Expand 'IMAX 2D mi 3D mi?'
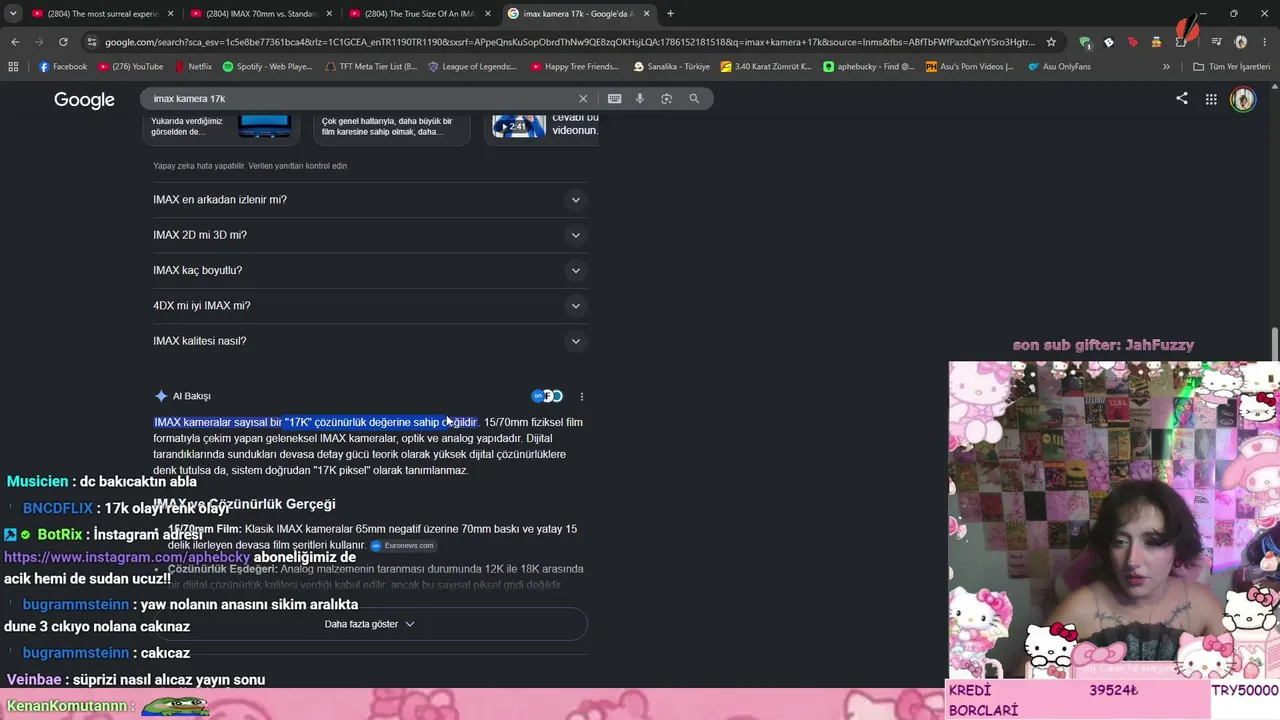This screenshot has height=720, width=1280. tap(369, 235)
